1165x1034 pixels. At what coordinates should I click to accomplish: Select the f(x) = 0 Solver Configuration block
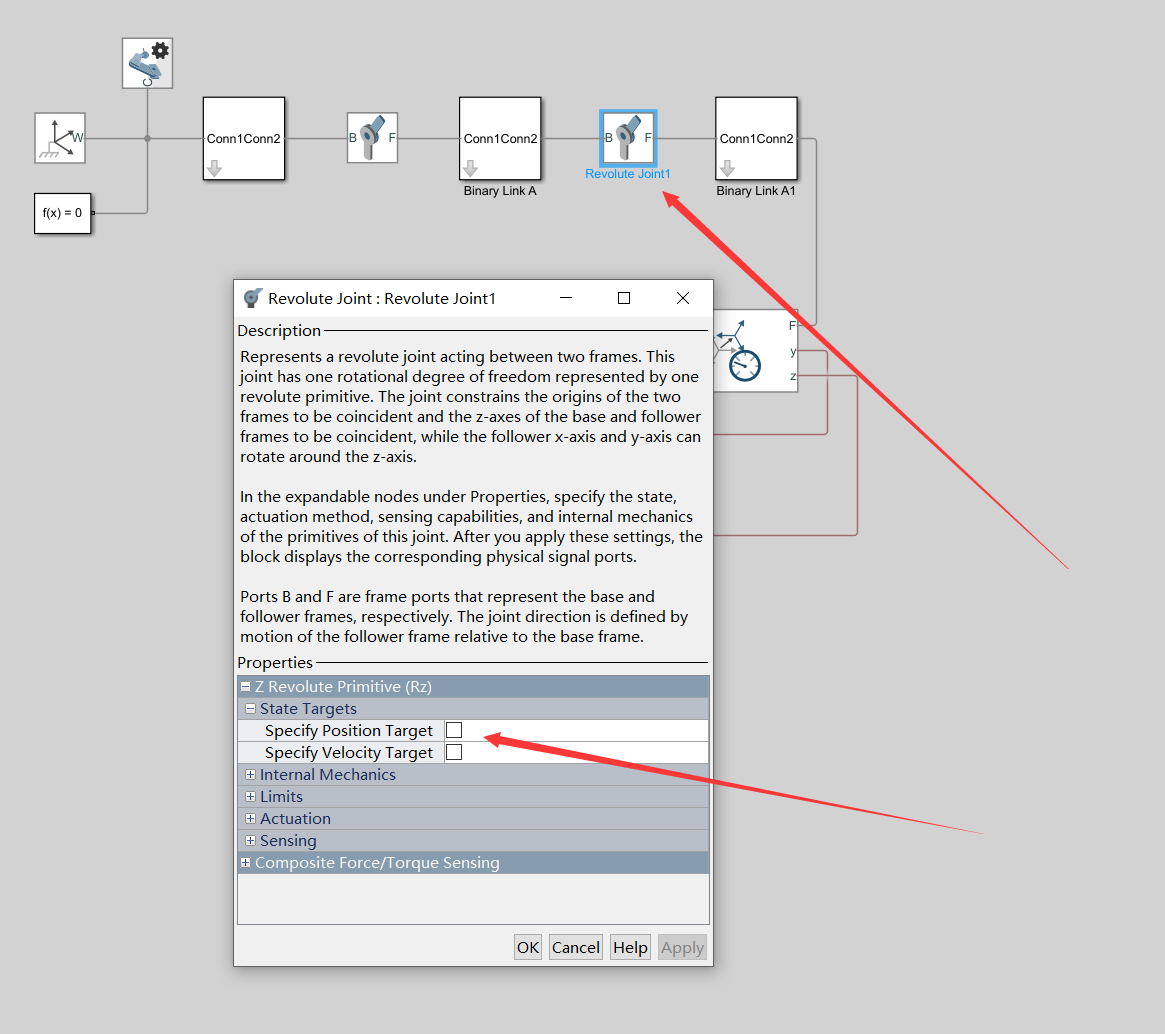[62, 213]
